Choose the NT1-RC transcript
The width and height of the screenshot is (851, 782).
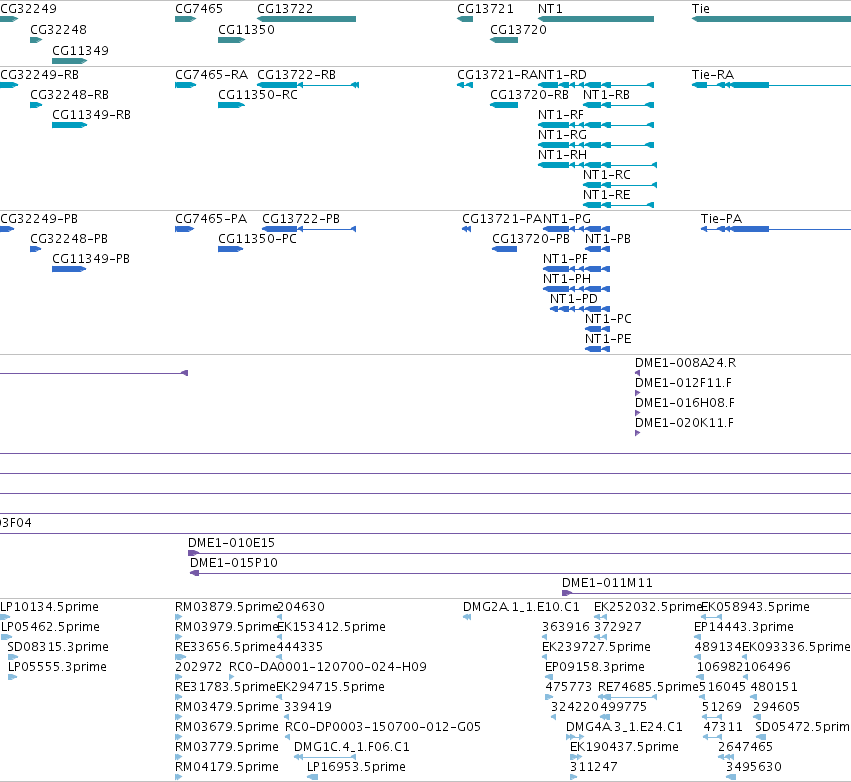[x=606, y=175]
